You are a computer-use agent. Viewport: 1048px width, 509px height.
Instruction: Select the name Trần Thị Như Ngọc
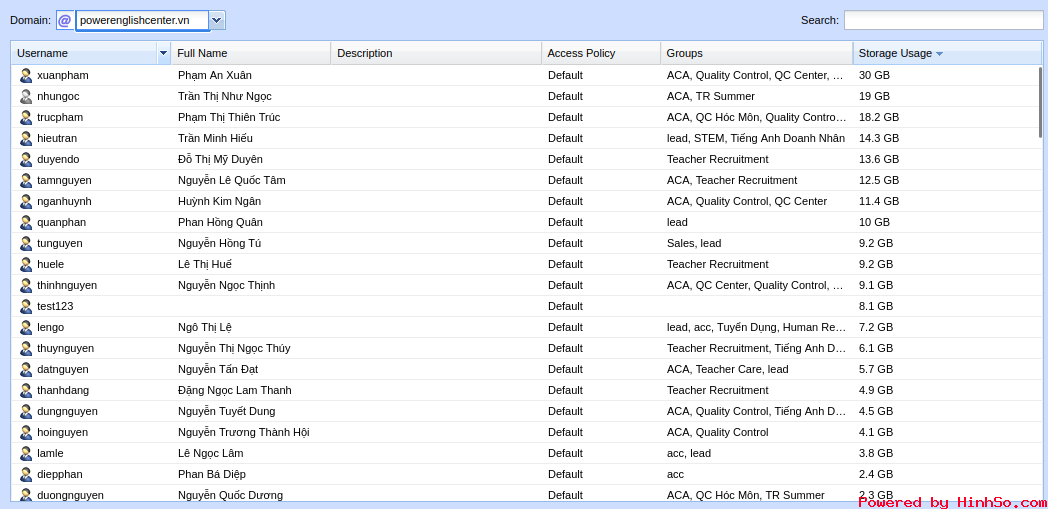click(225, 96)
